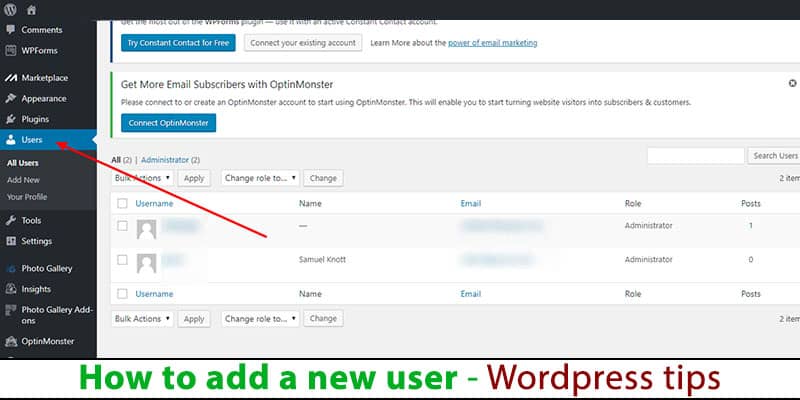This screenshot has width=800, height=400.
Task: Open the bottom Change role to dropdown
Action: point(261,318)
